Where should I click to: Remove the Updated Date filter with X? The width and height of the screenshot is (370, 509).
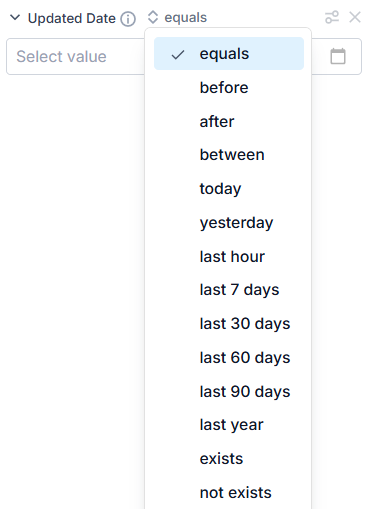click(x=355, y=17)
